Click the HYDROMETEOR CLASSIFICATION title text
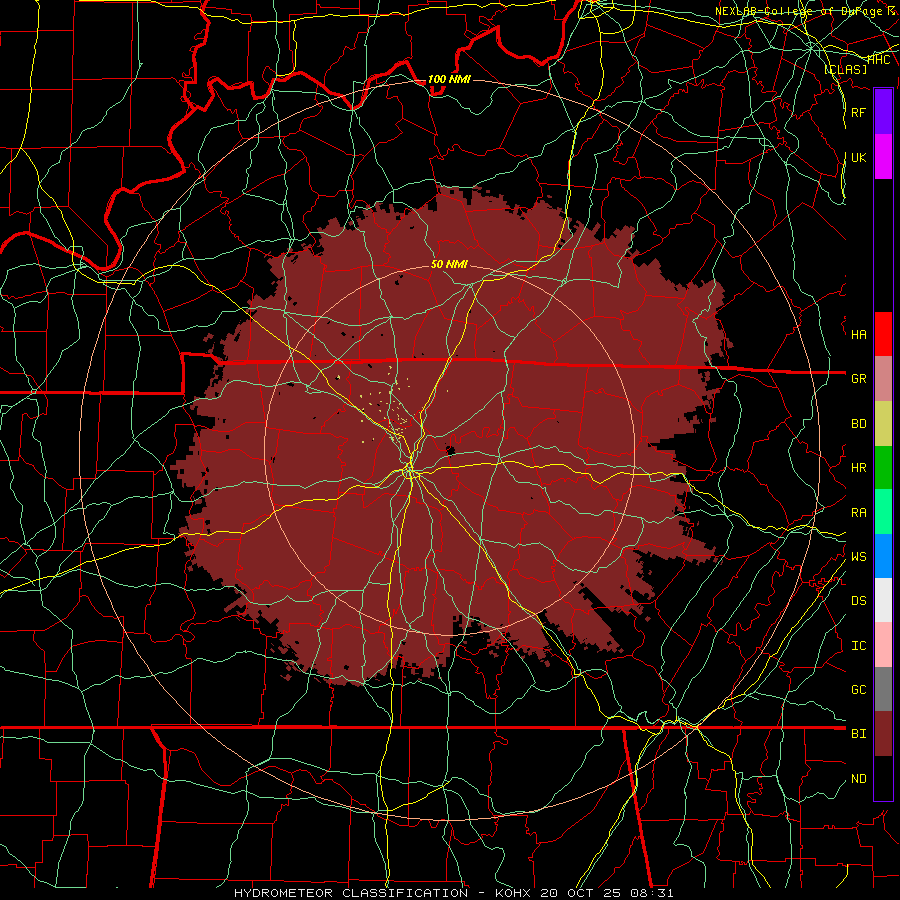 tap(351, 893)
